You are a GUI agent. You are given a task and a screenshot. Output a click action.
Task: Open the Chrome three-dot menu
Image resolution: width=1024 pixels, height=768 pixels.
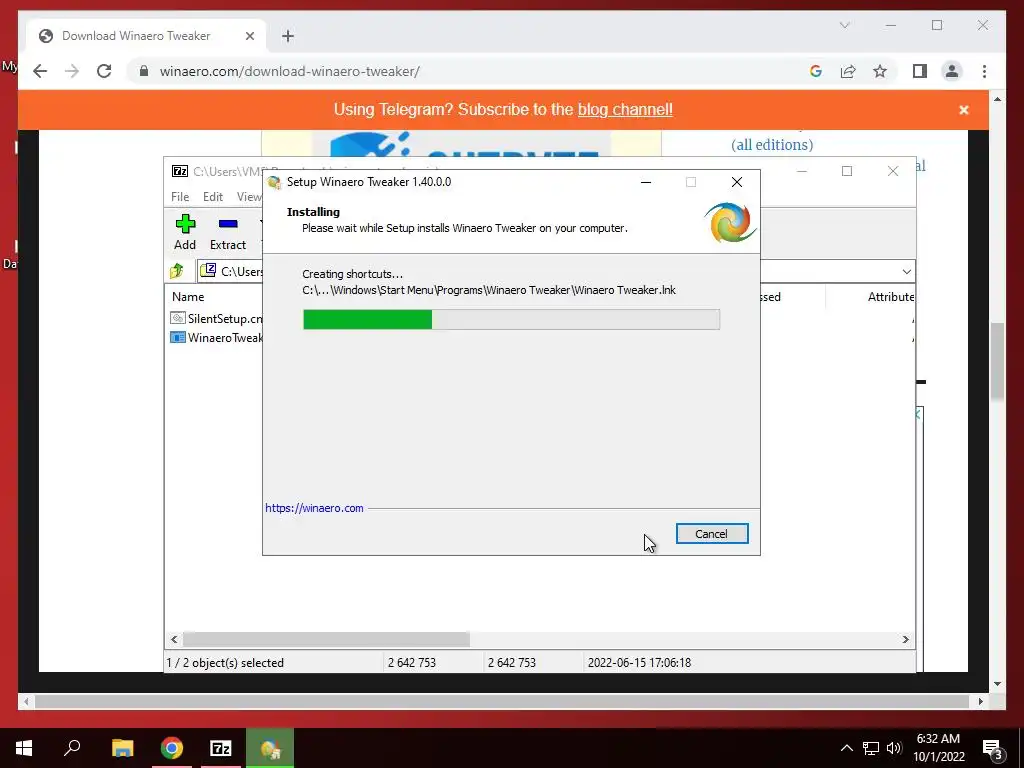[984, 71]
